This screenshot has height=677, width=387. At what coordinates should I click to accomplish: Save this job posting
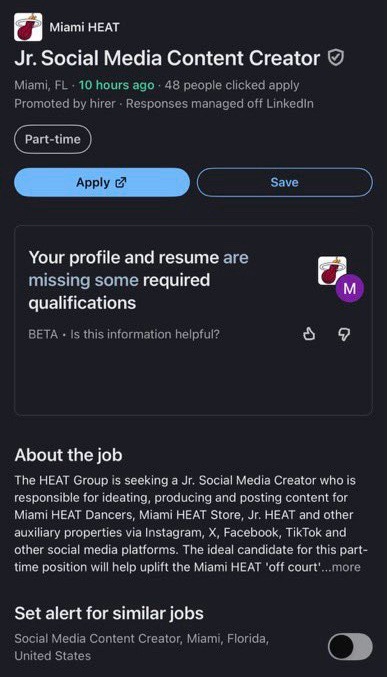point(285,182)
